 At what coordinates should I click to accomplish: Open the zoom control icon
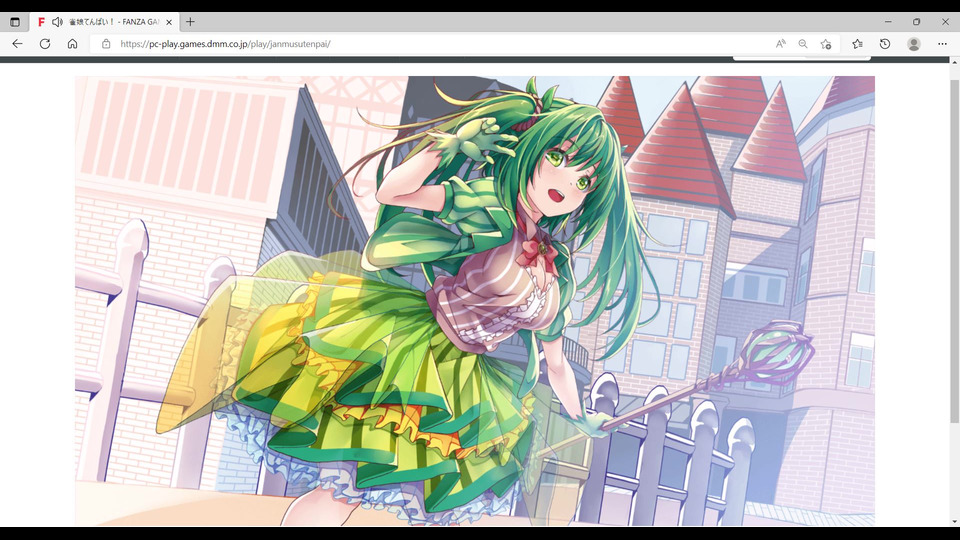(803, 44)
